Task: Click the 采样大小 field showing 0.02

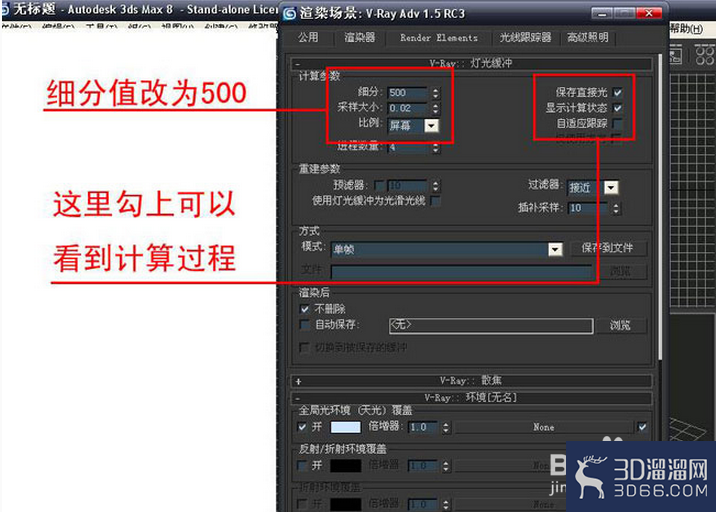Action: 407,108
